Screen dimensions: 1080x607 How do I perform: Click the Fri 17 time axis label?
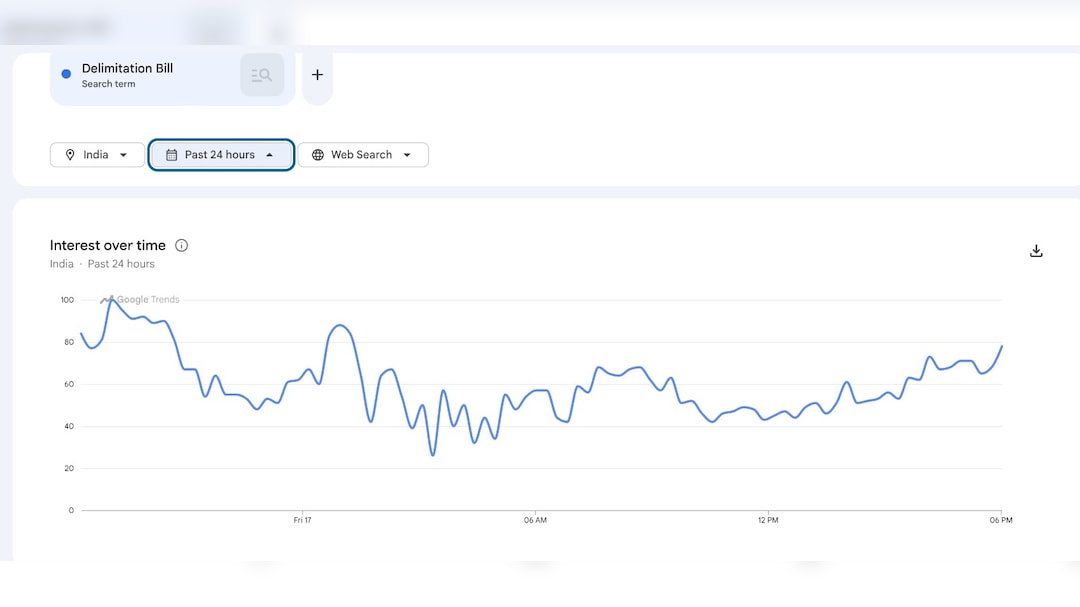tap(303, 520)
